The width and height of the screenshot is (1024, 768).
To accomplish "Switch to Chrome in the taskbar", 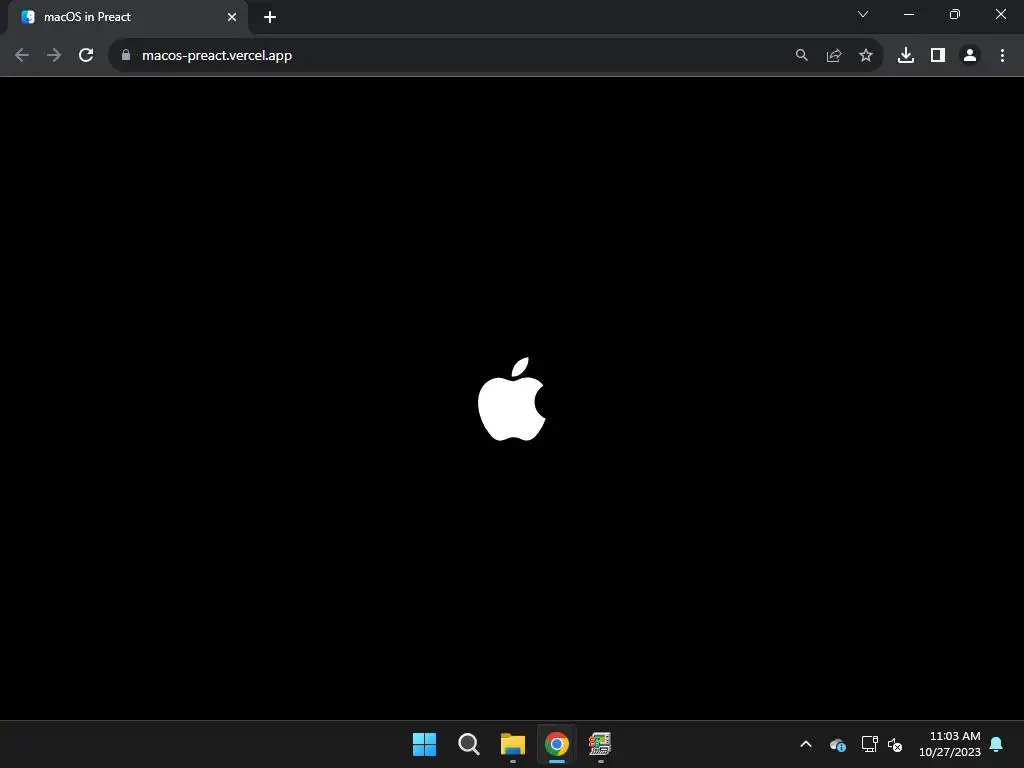I will [556, 744].
